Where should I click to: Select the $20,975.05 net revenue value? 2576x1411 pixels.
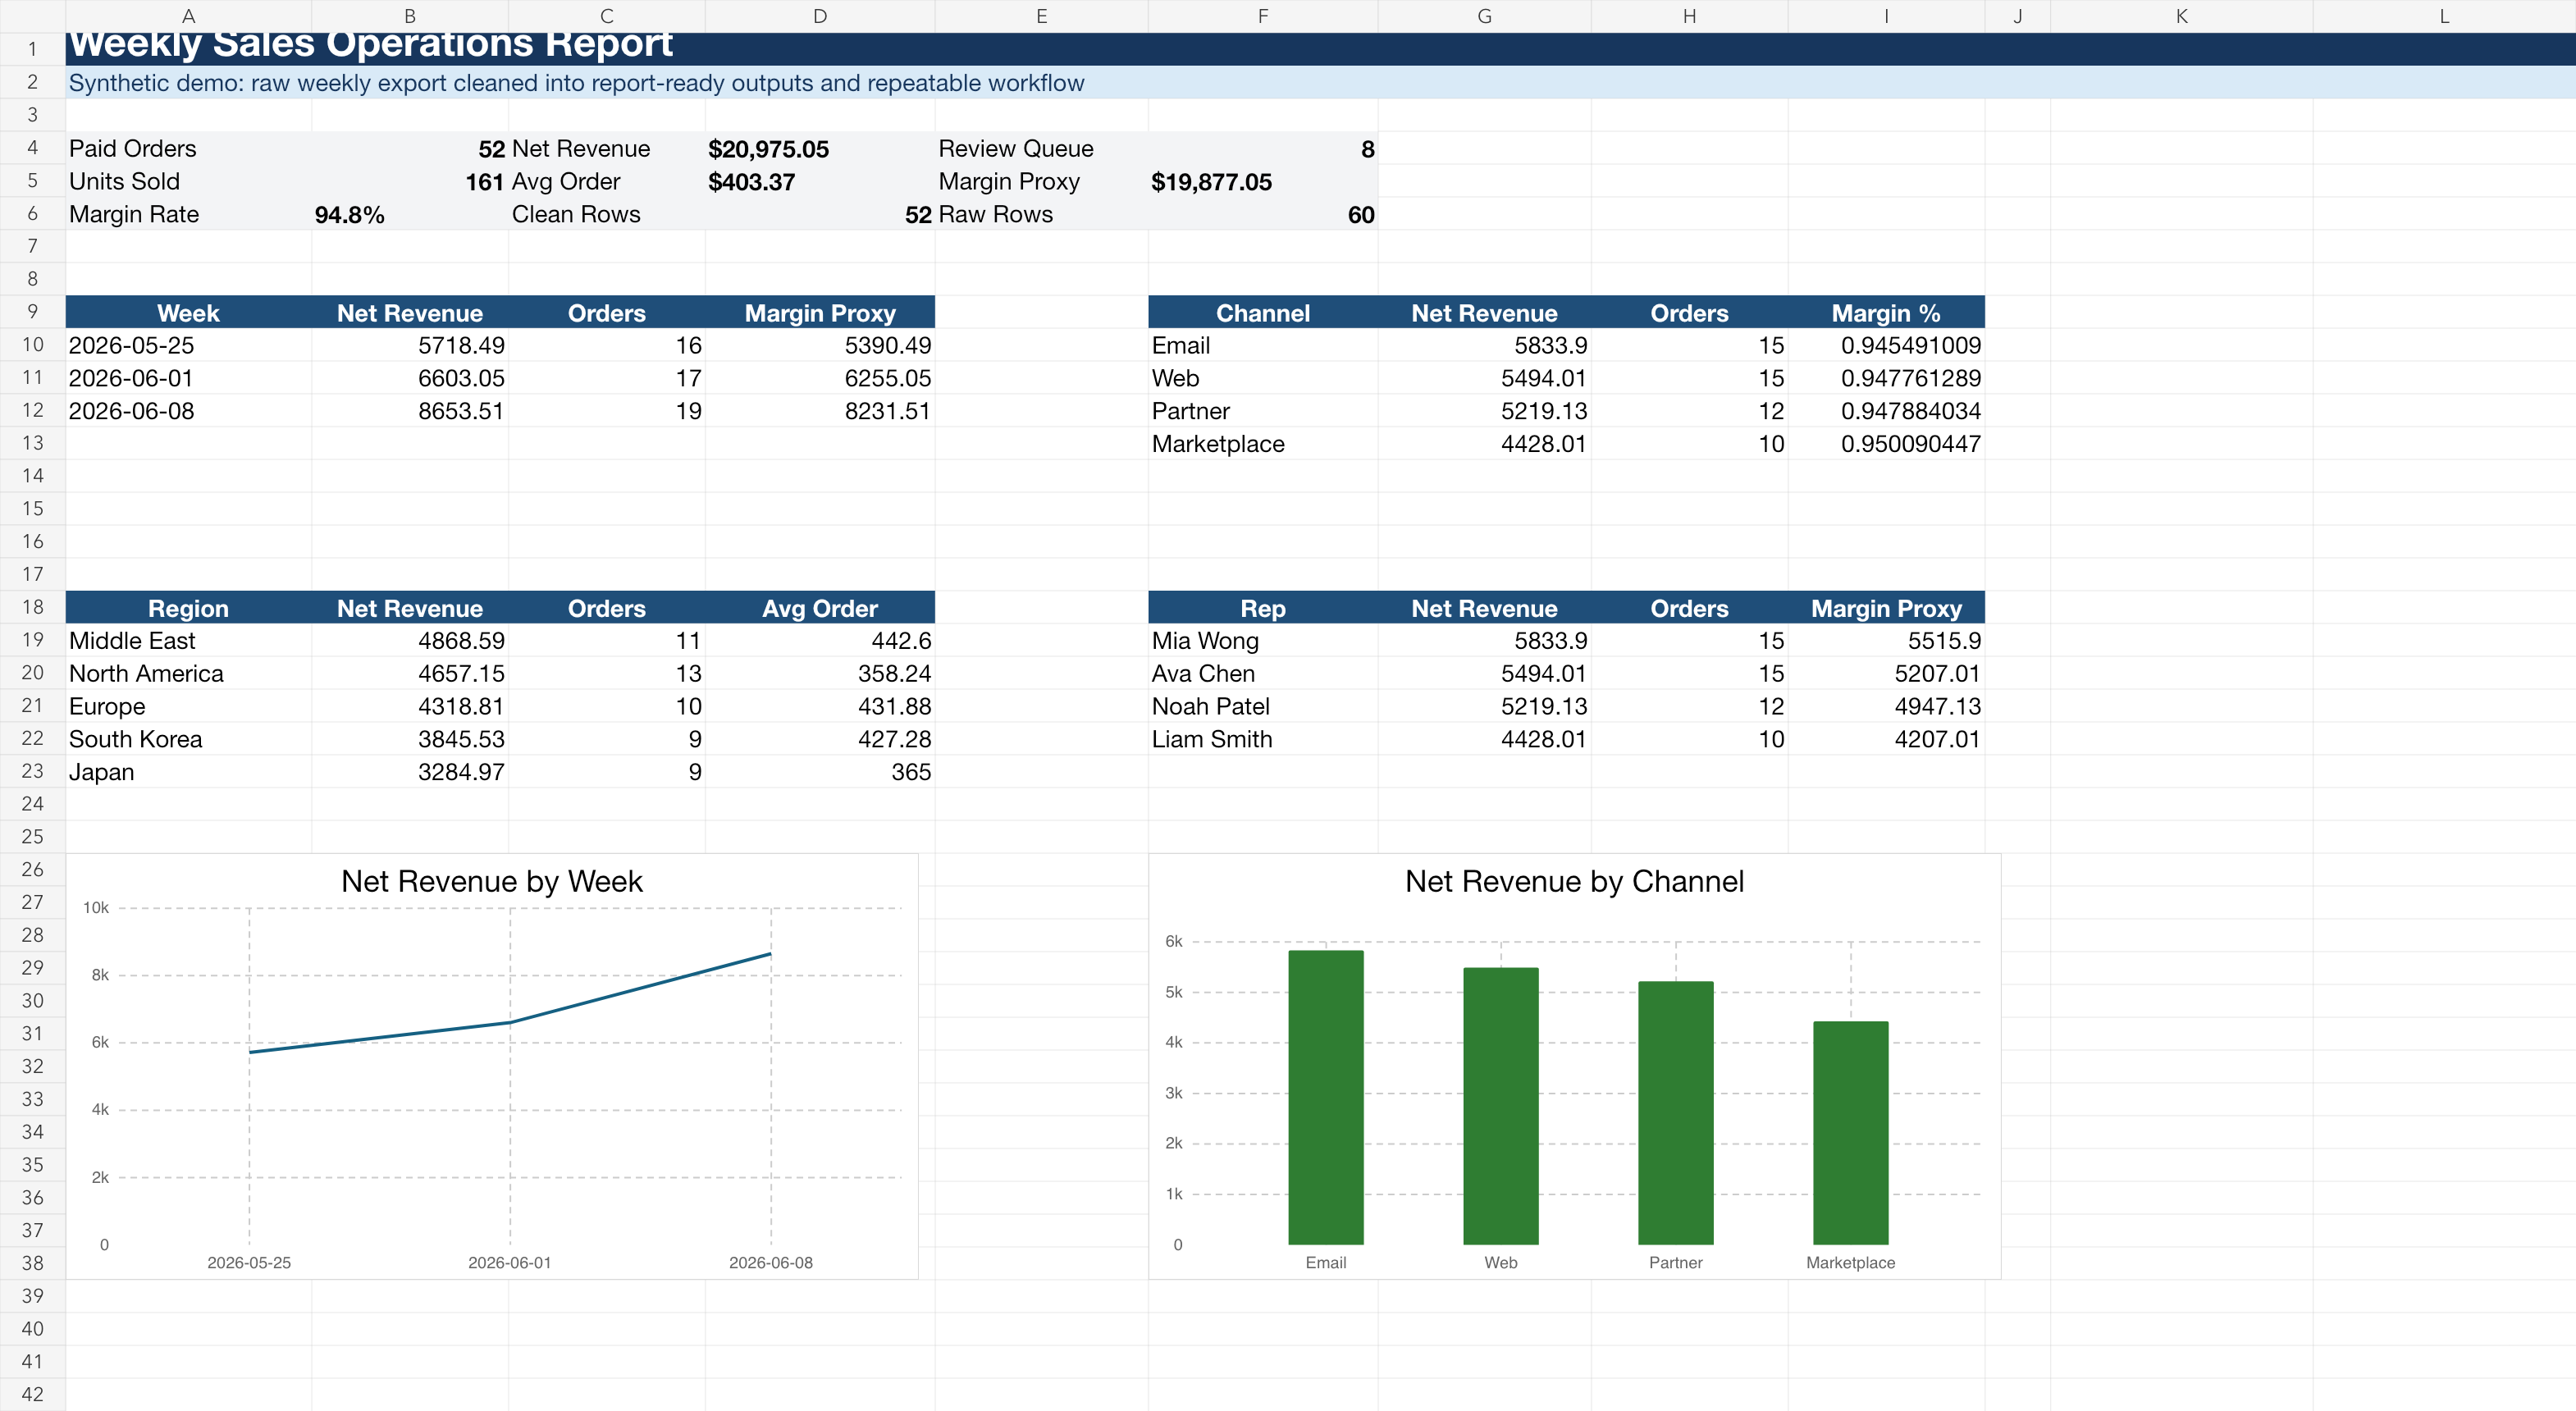(820, 148)
